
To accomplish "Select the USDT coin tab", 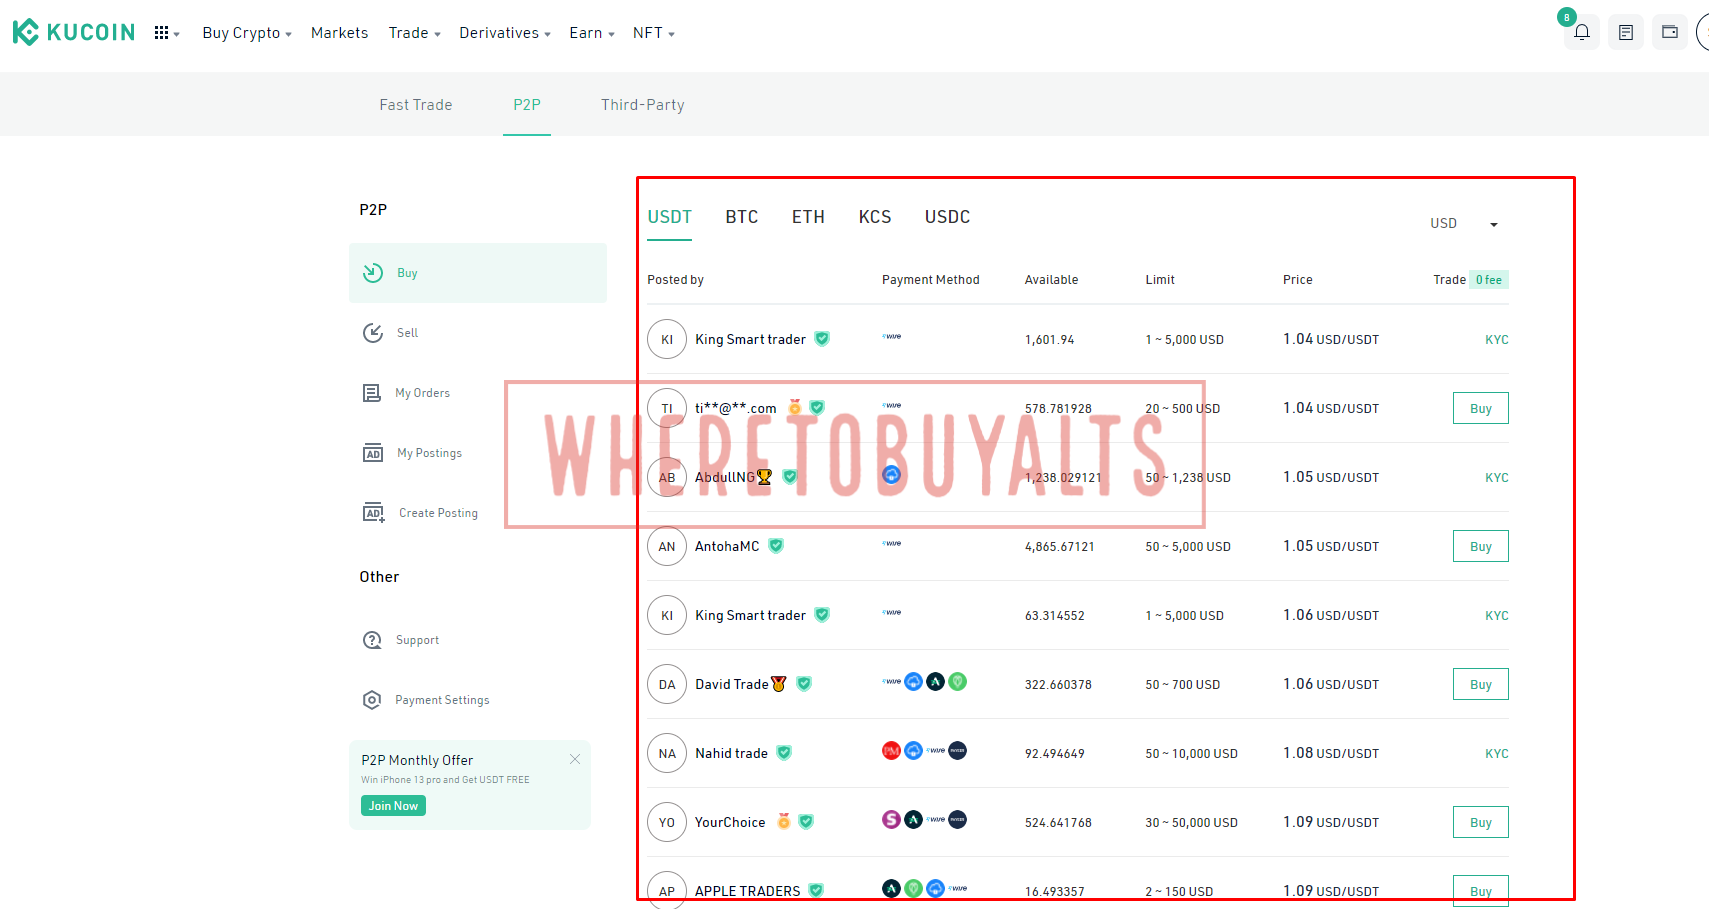I will tap(669, 217).
